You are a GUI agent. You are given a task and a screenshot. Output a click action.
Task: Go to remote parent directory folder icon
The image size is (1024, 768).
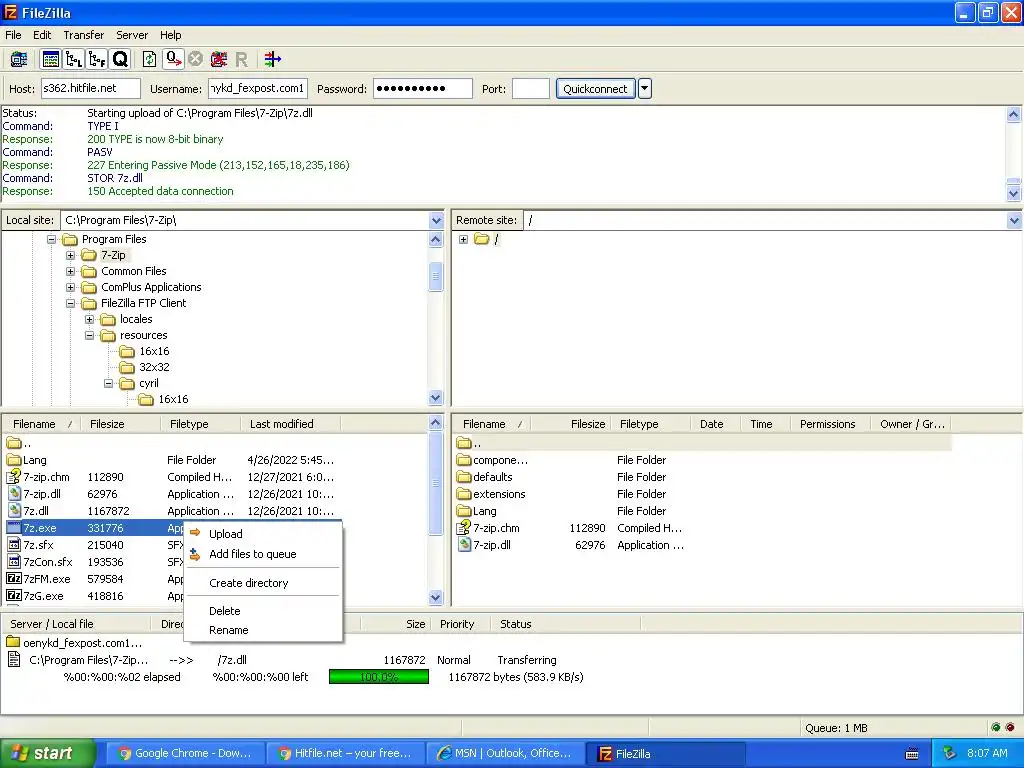(x=464, y=443)
